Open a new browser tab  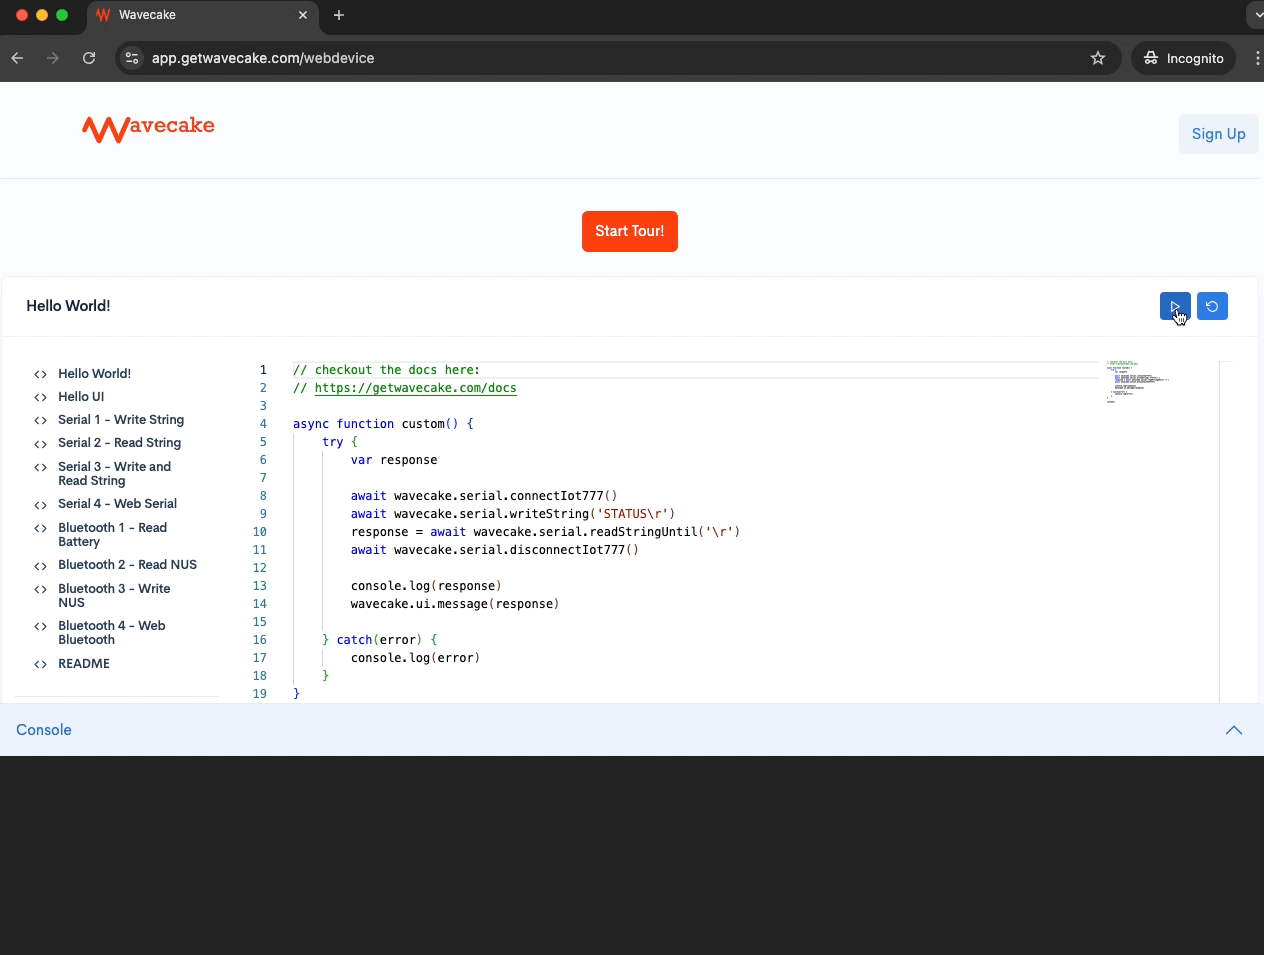[339, 15]
